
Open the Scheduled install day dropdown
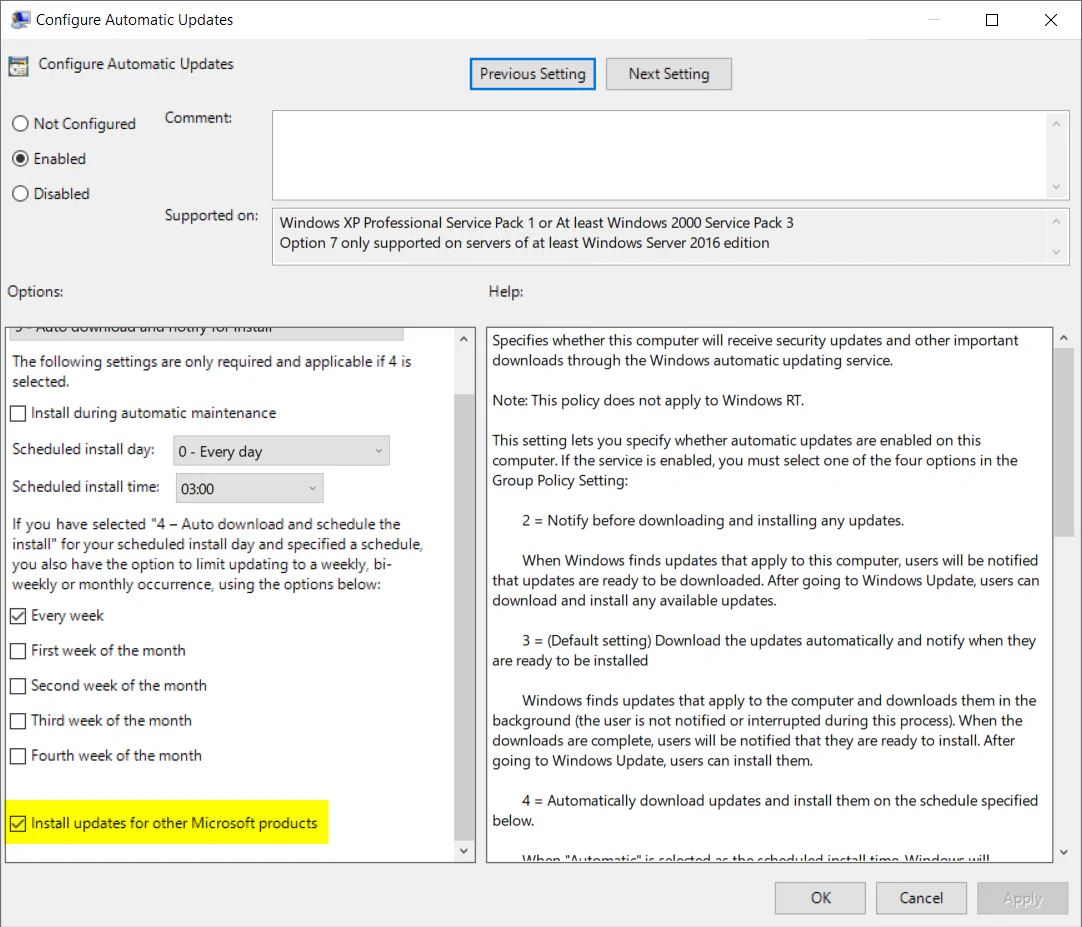pyautogui.click(x=282, y=451)
